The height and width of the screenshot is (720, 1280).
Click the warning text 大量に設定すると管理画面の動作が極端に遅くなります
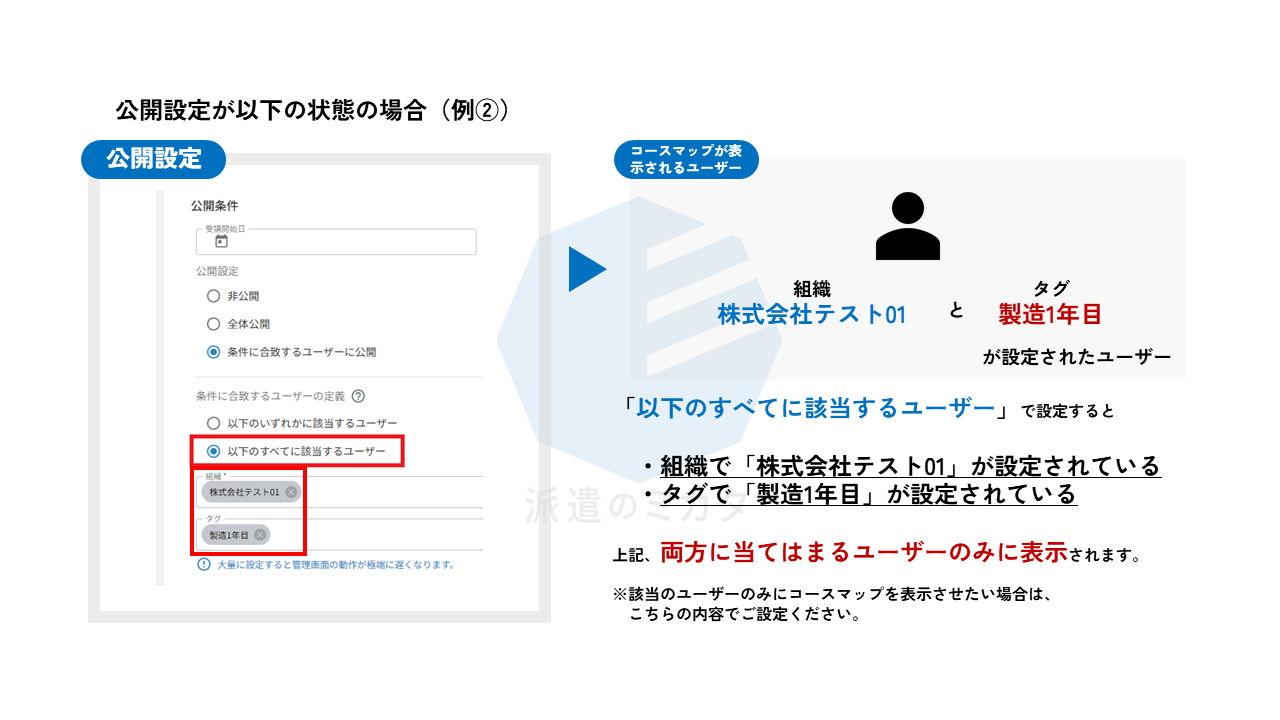point(335,564)
